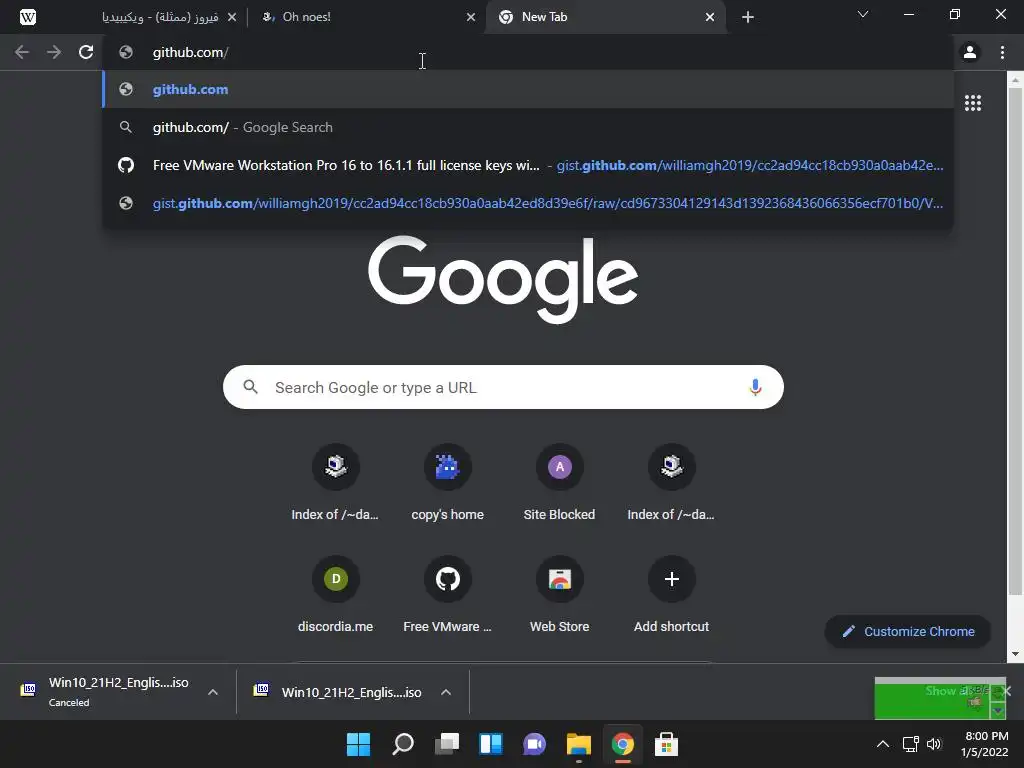Open the Web Store shortcut

(559, 594)
